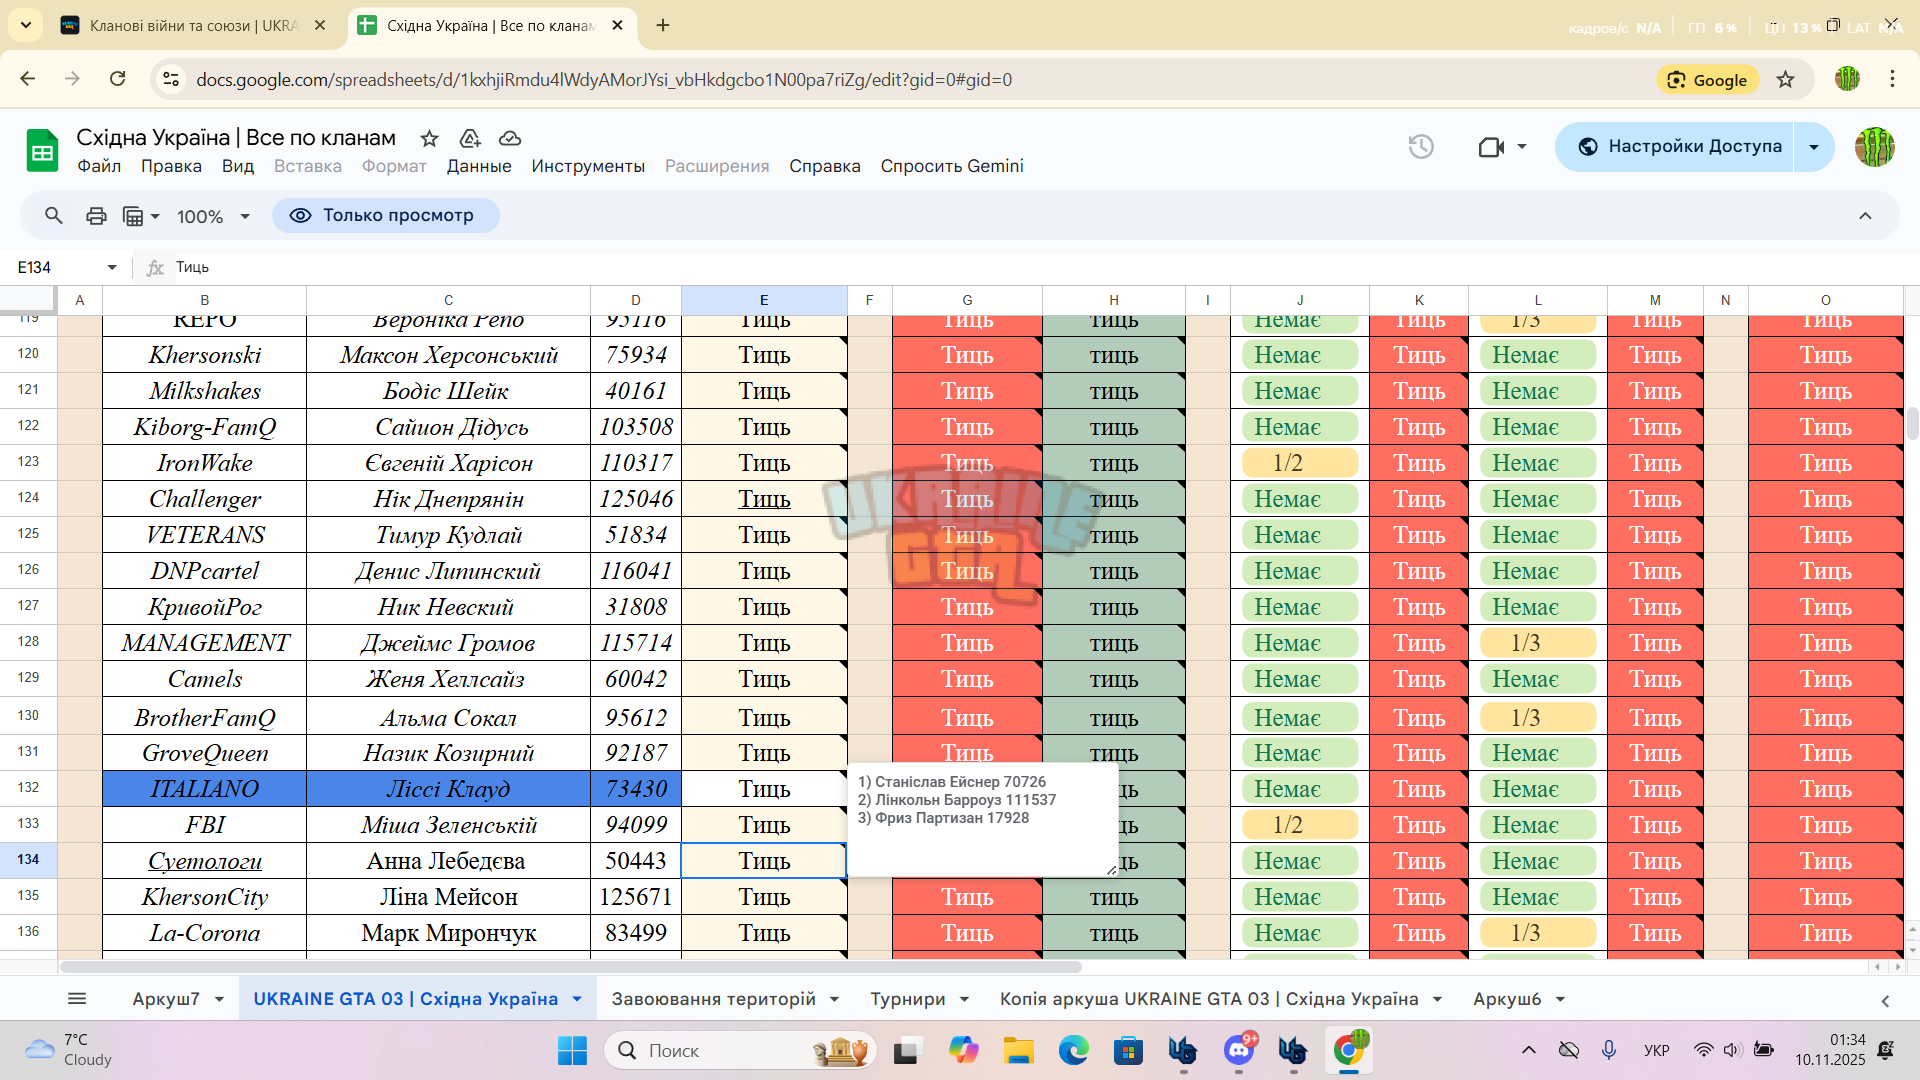The image size is (1920, 1080).
Task: Open Copilot from taskbar
Action: (x=963, y=1050)
